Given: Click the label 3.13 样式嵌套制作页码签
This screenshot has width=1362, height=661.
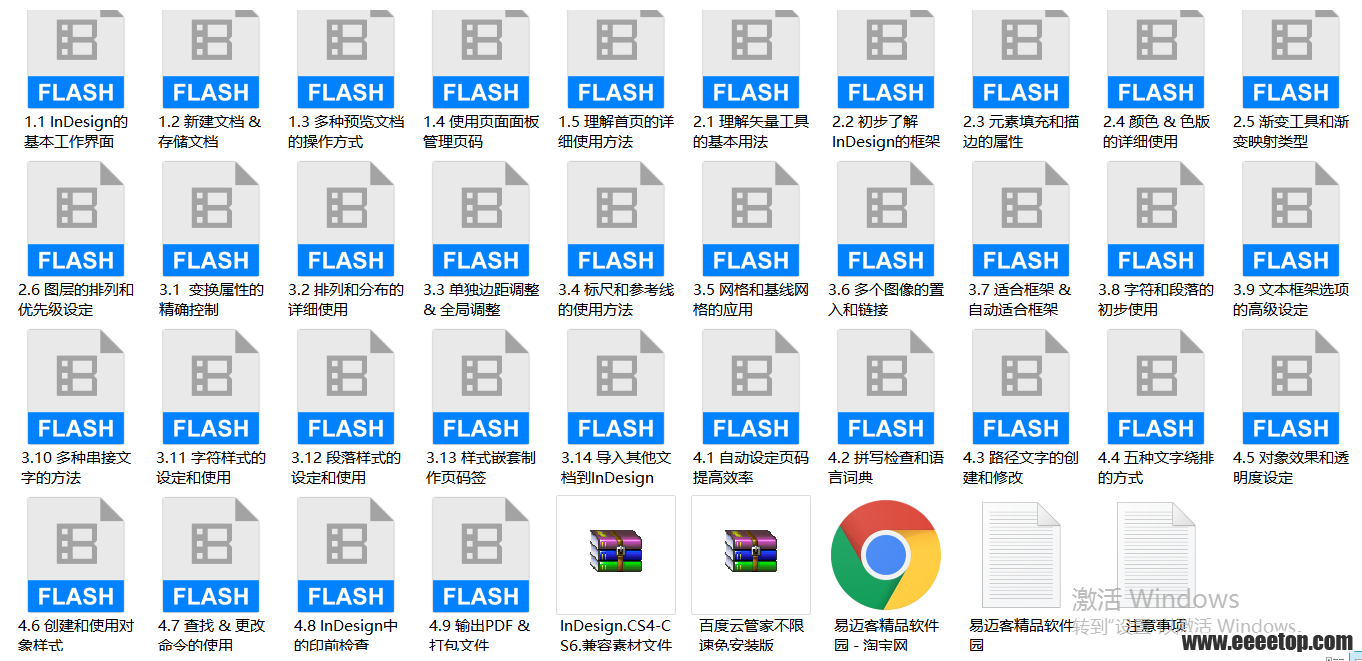Looking at the screenshot, I should coord(481,467).
